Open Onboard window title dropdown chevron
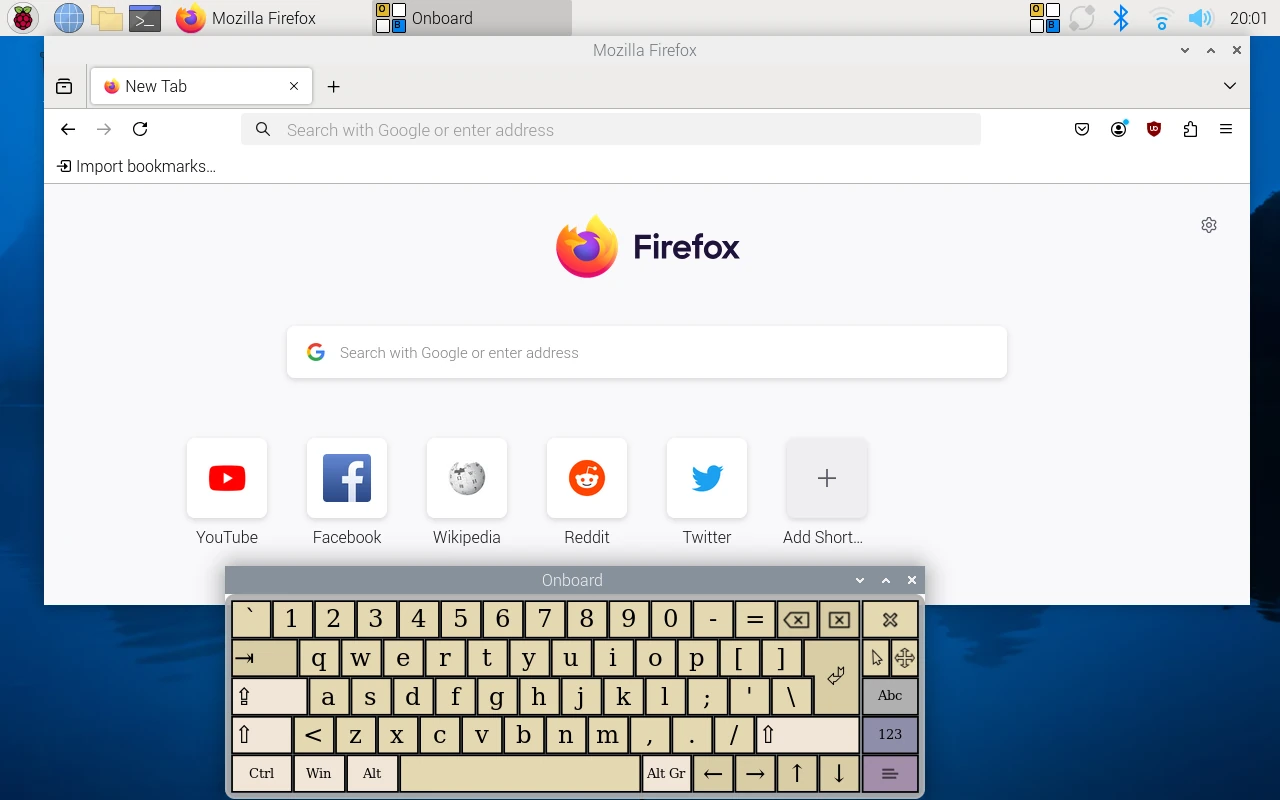 pyautogui.click(x=860, y=580)
